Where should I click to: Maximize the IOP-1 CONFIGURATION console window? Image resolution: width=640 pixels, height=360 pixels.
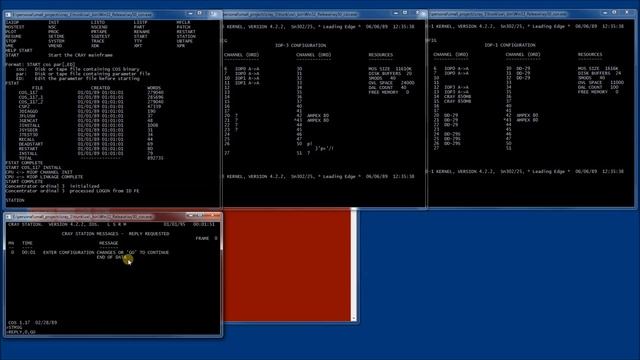click(614, 13)
